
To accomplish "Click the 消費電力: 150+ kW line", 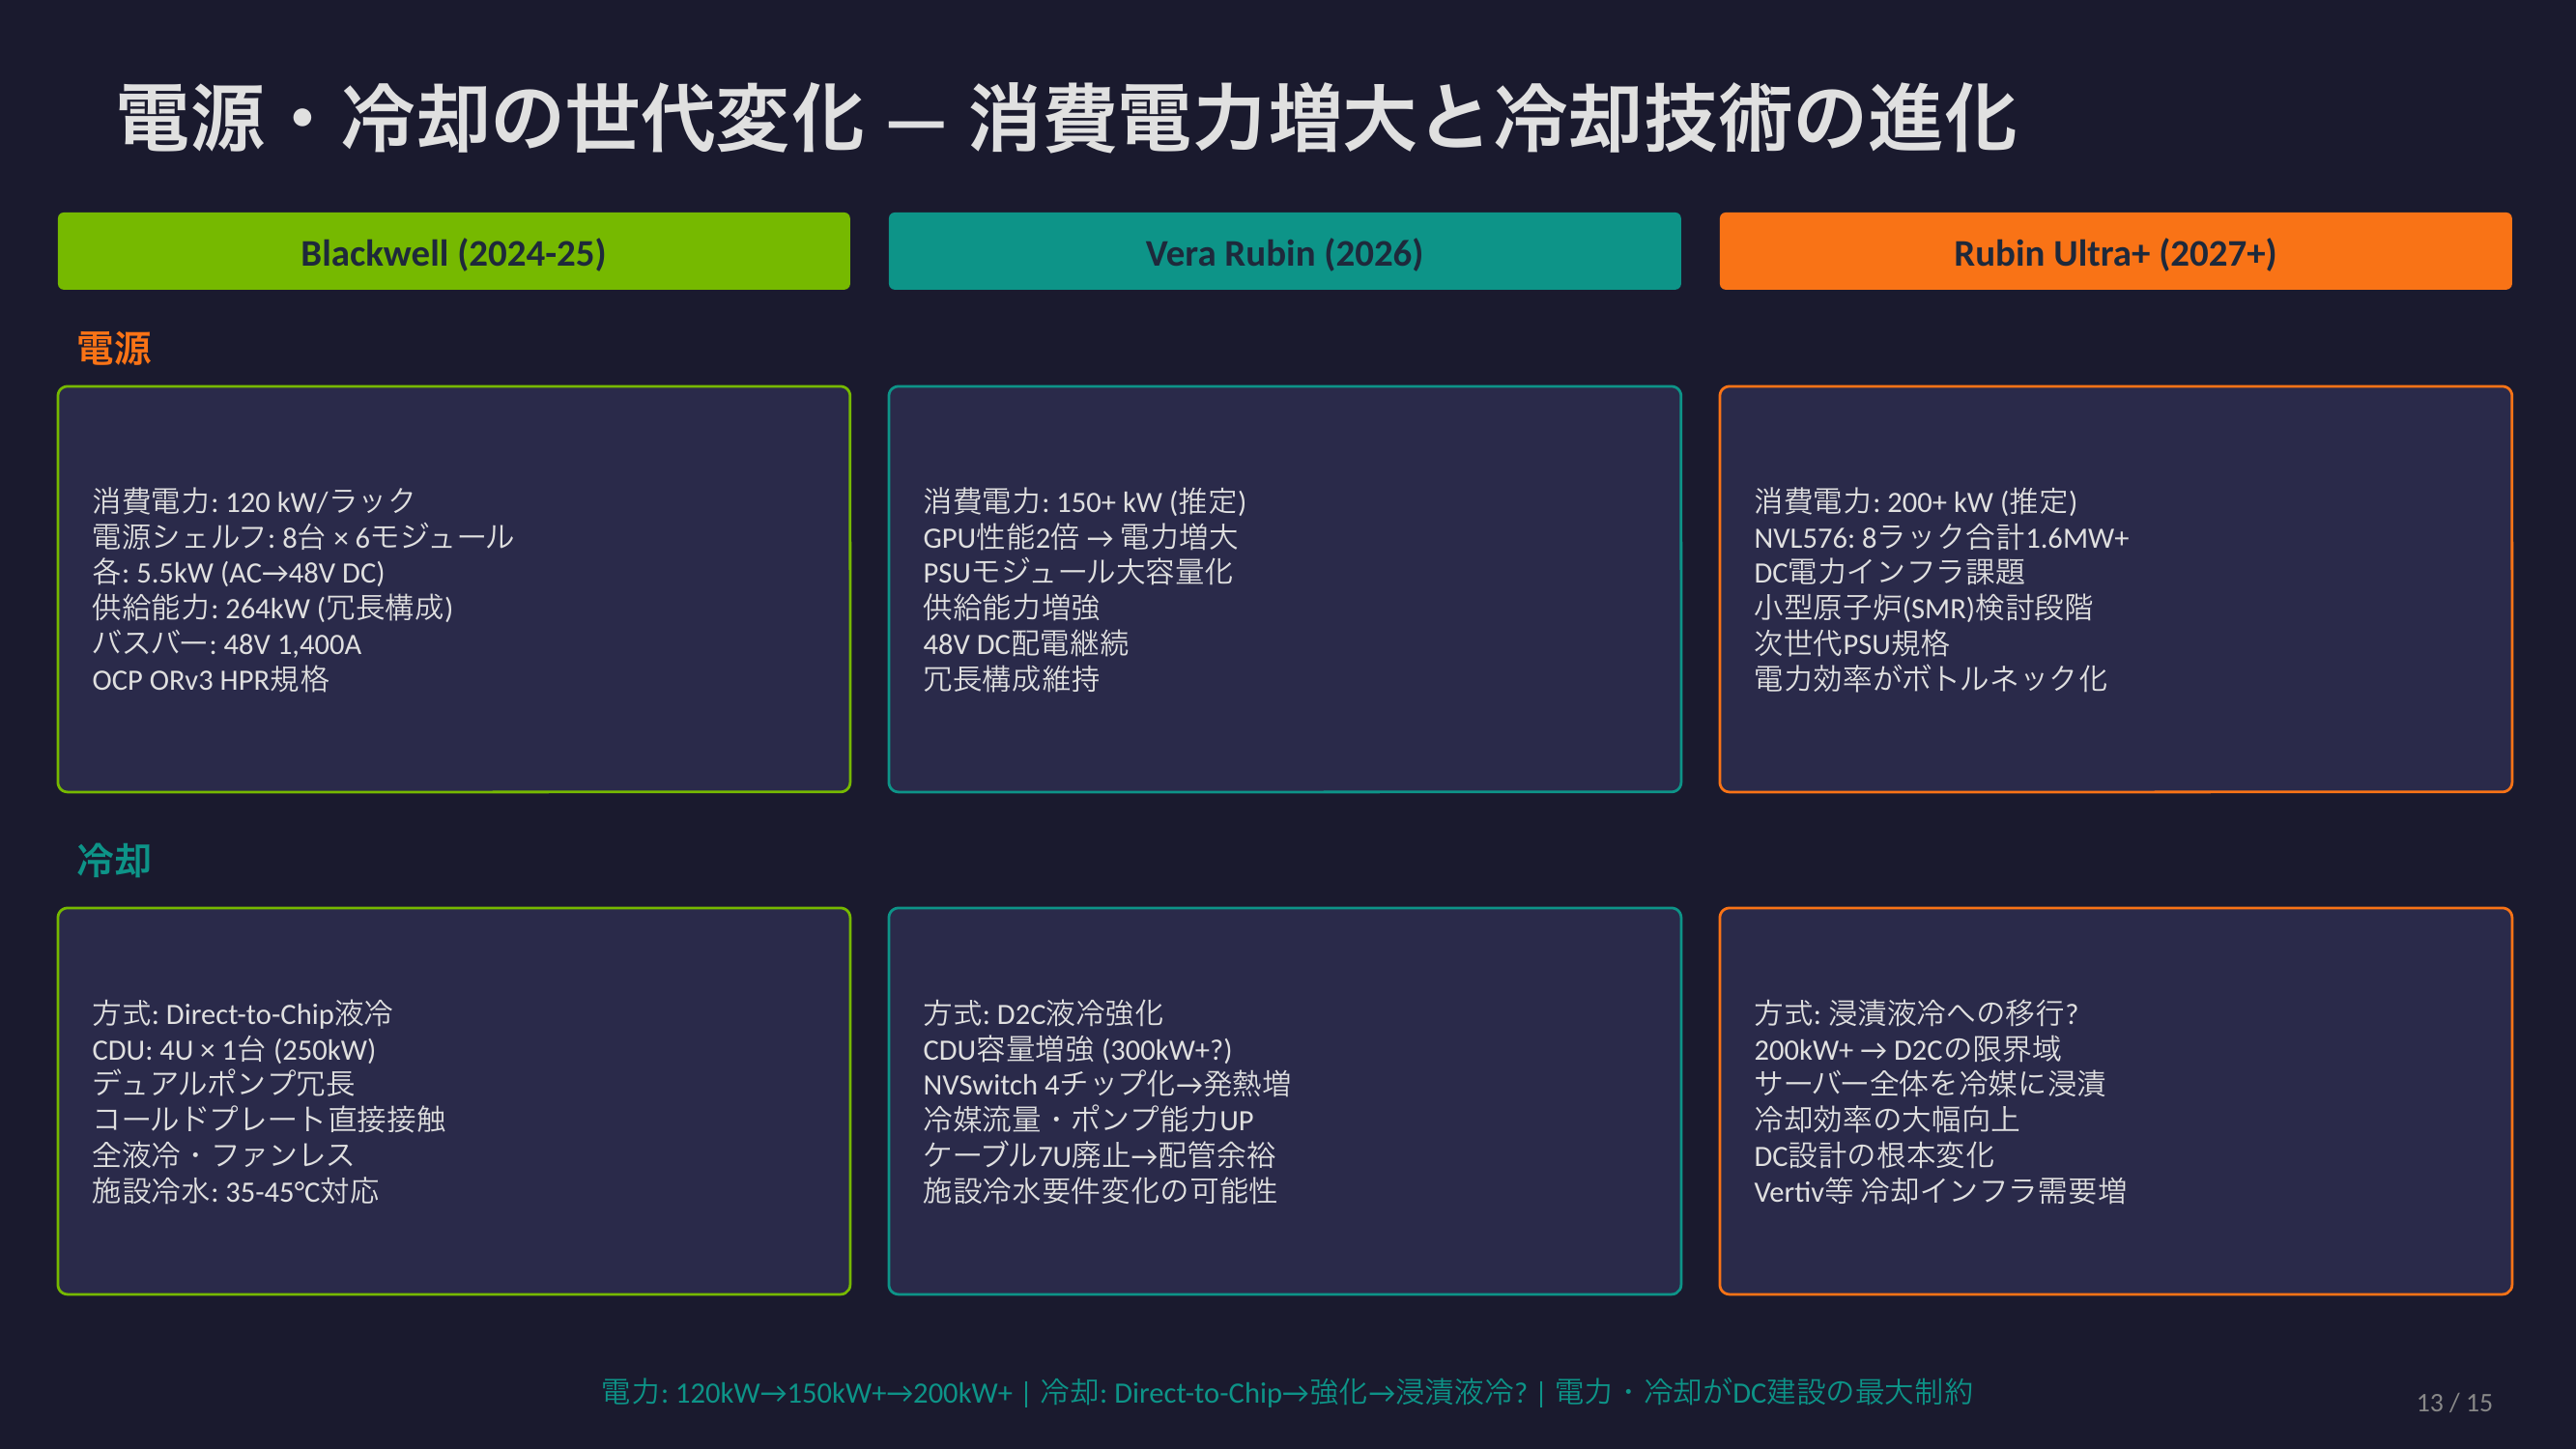I will click(x=1084, y=501).
